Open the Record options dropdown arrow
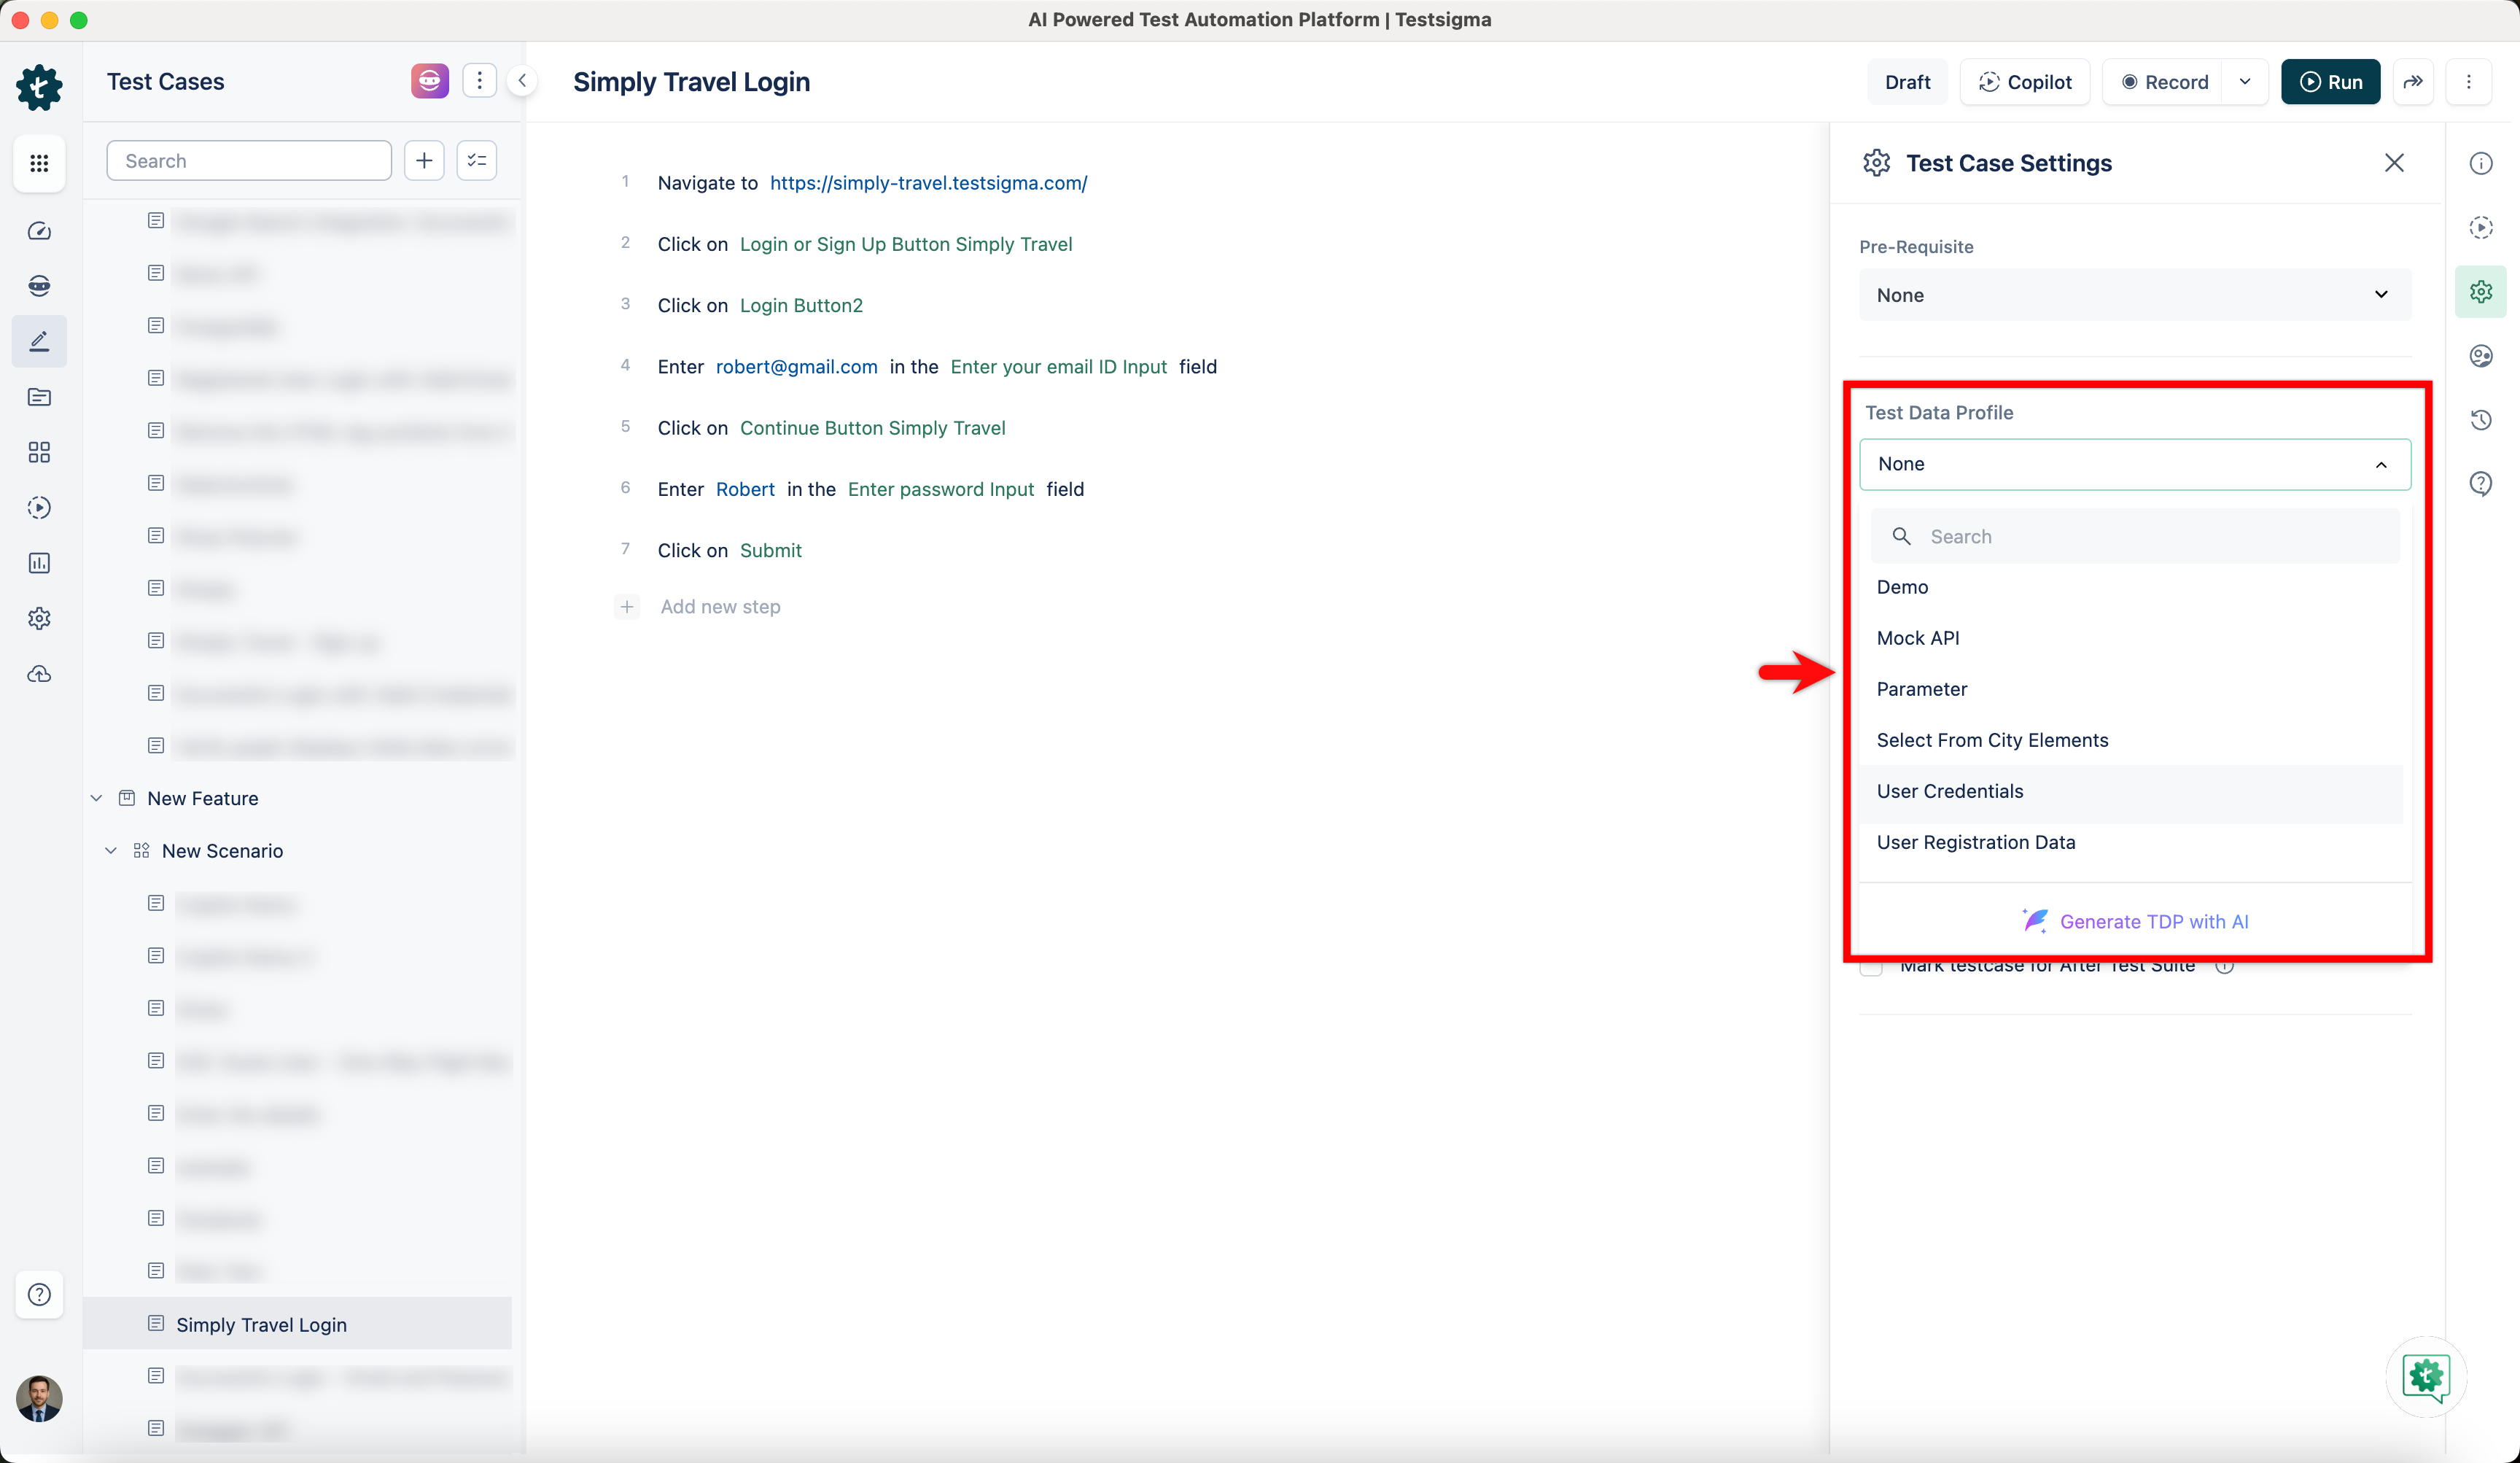The width and height of the screenshot is (2520, 1463). pyautogui.click(x=2245, y=82)
